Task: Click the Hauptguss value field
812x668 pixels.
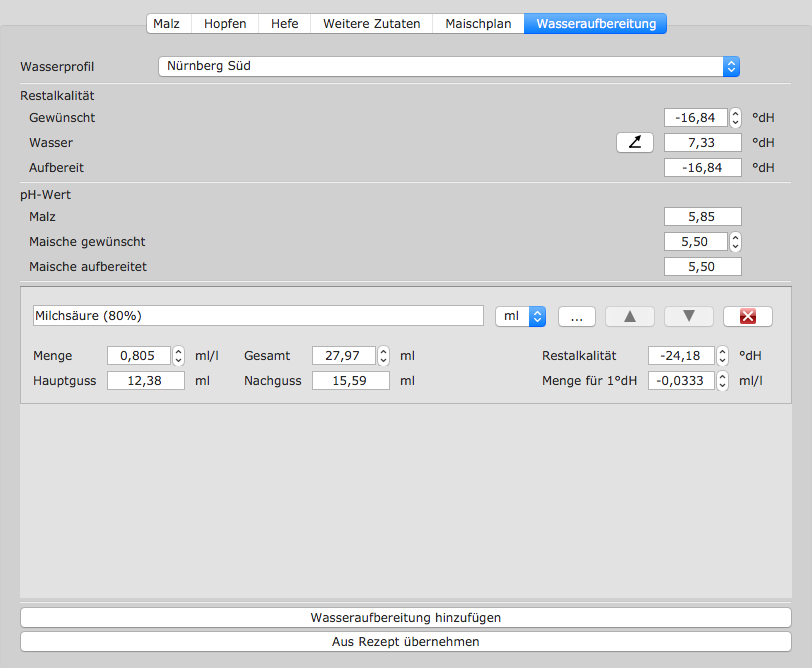Action: pyautogui.click(x=146, y=381)
